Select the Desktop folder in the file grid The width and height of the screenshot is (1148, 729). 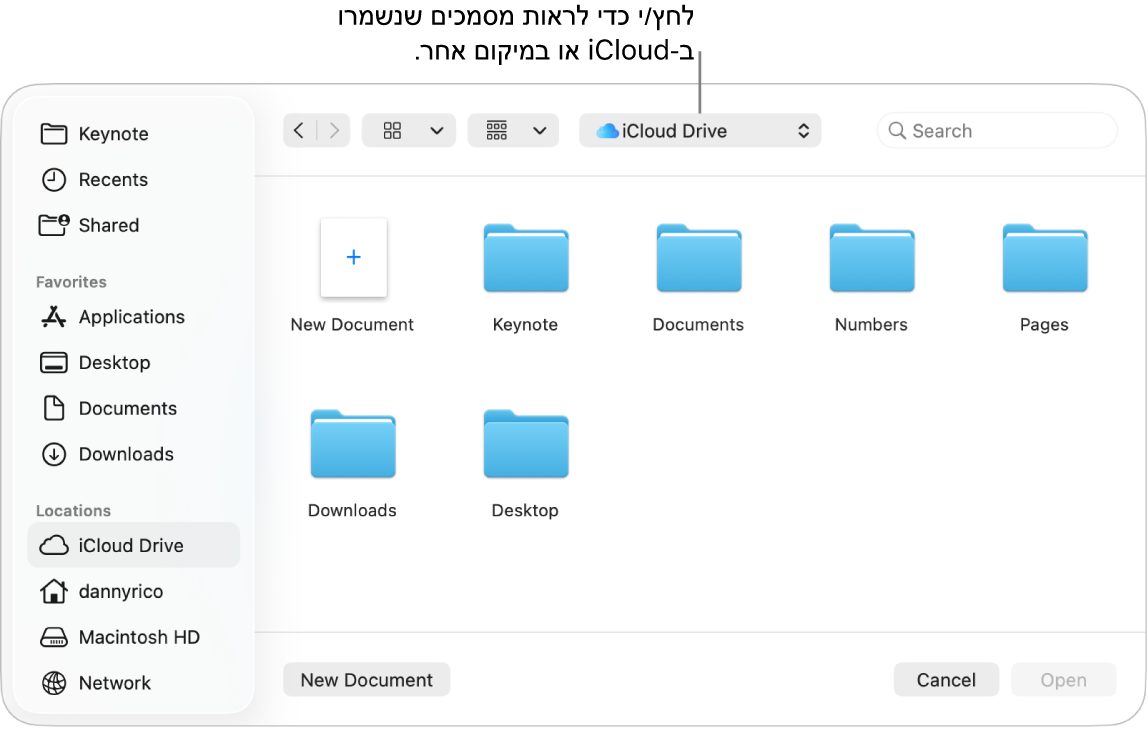(x=526, y=444)
